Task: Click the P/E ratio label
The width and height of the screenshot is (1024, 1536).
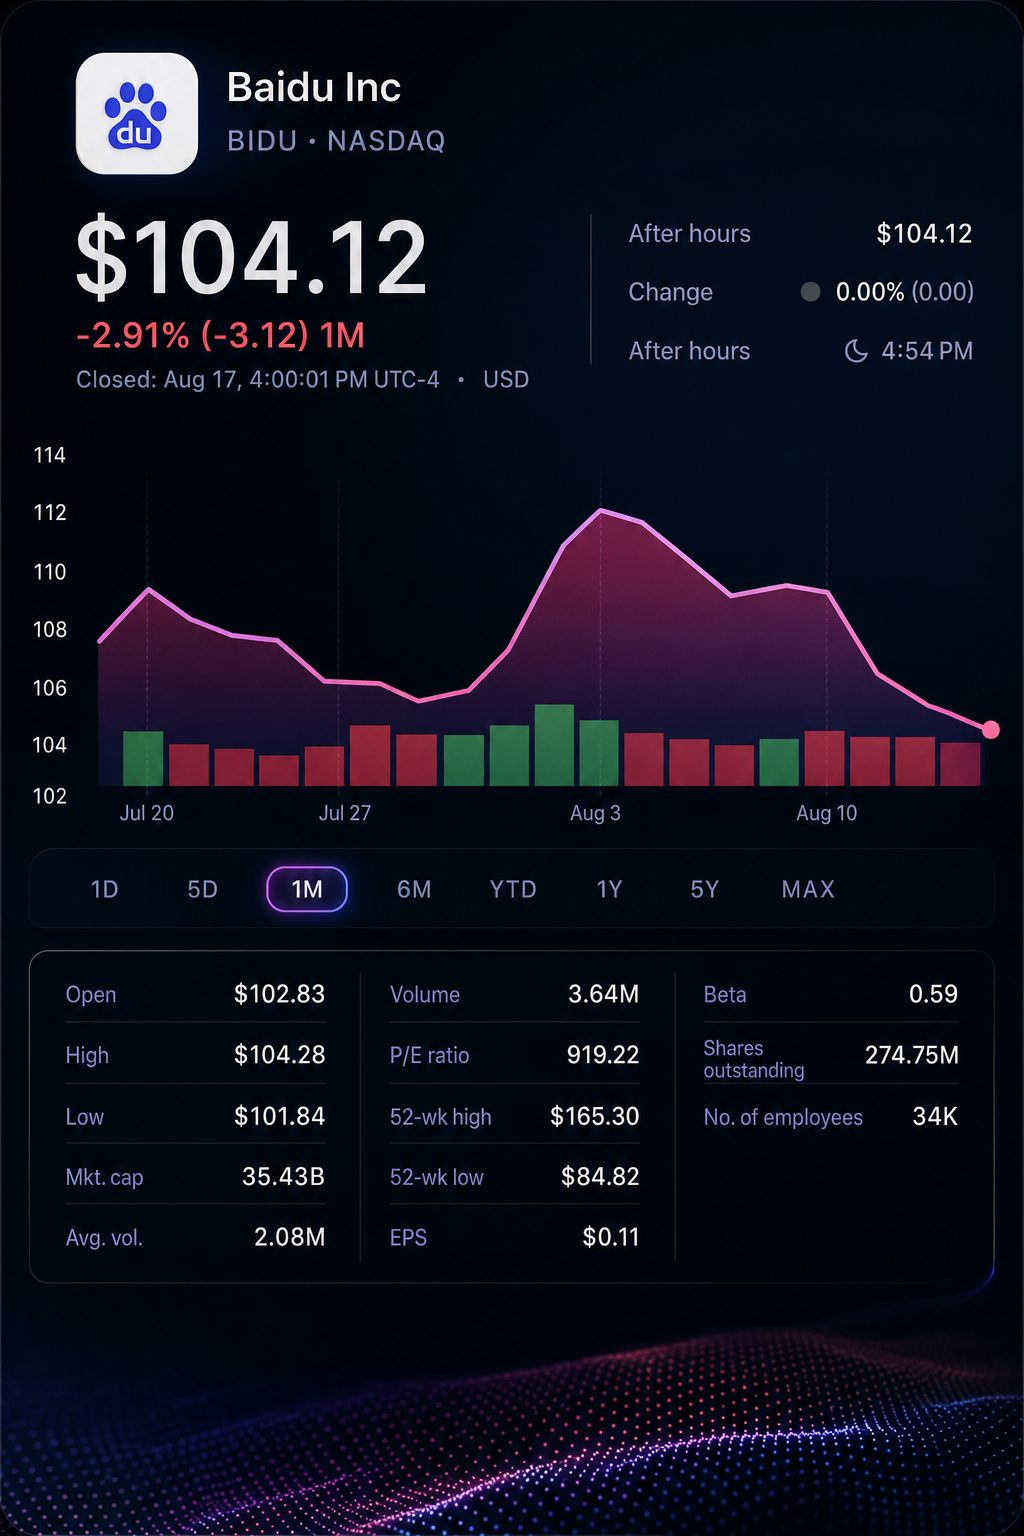Action: point(429,1055)
